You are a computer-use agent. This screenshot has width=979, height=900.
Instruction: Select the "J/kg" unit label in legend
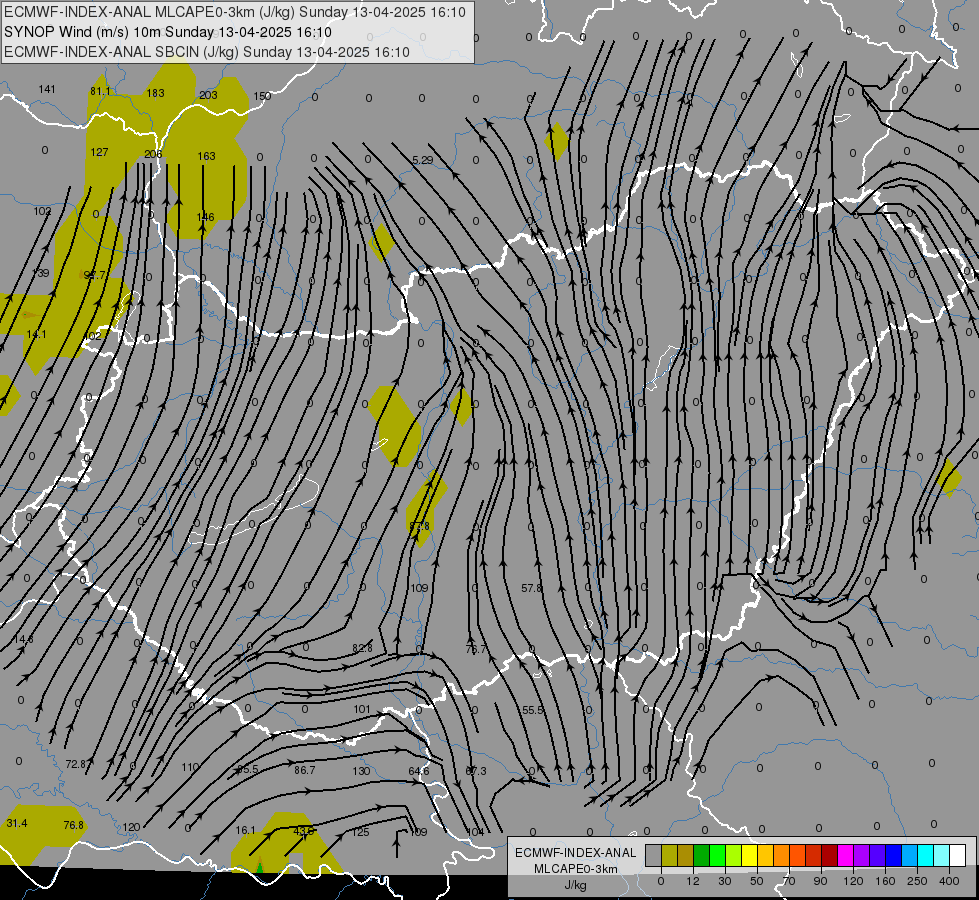[576, 884]
